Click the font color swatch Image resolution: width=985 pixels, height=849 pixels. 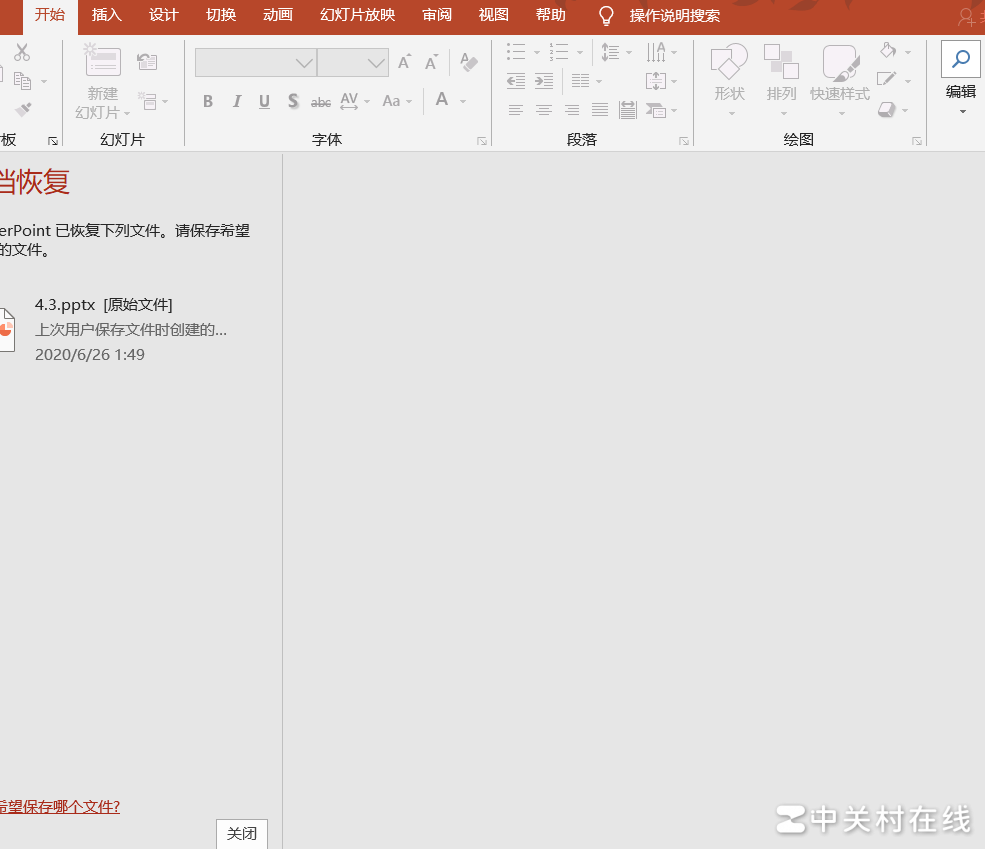(x=440, y=100)
